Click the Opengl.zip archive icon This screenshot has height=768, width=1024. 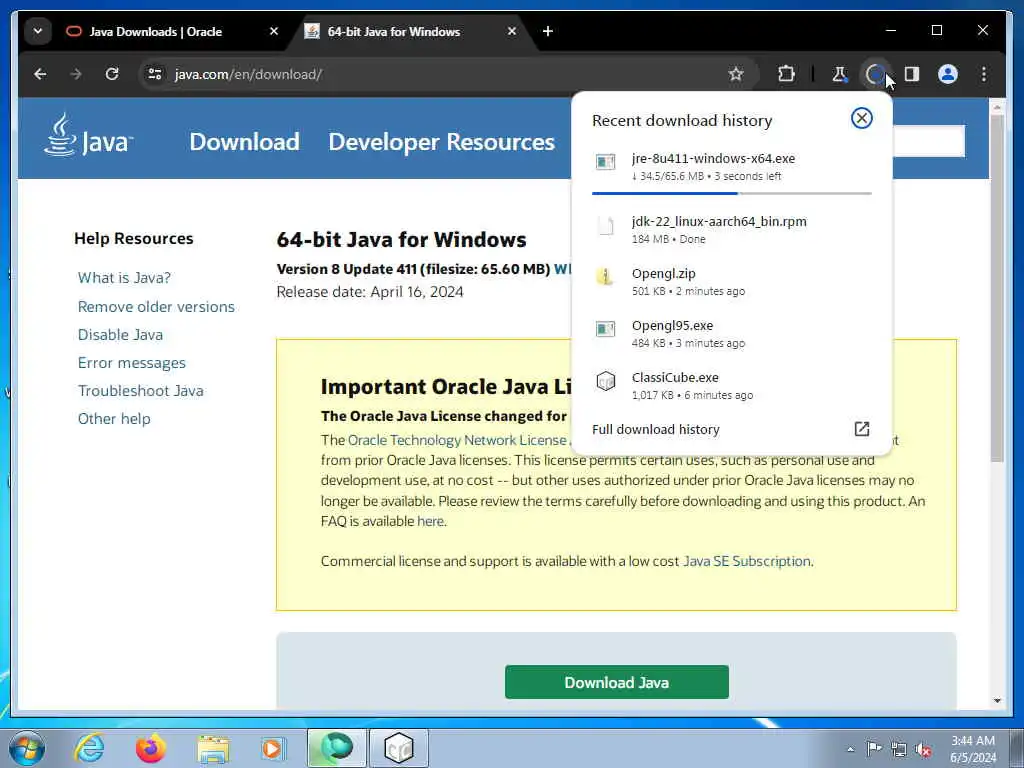click(x=605, y=277)
